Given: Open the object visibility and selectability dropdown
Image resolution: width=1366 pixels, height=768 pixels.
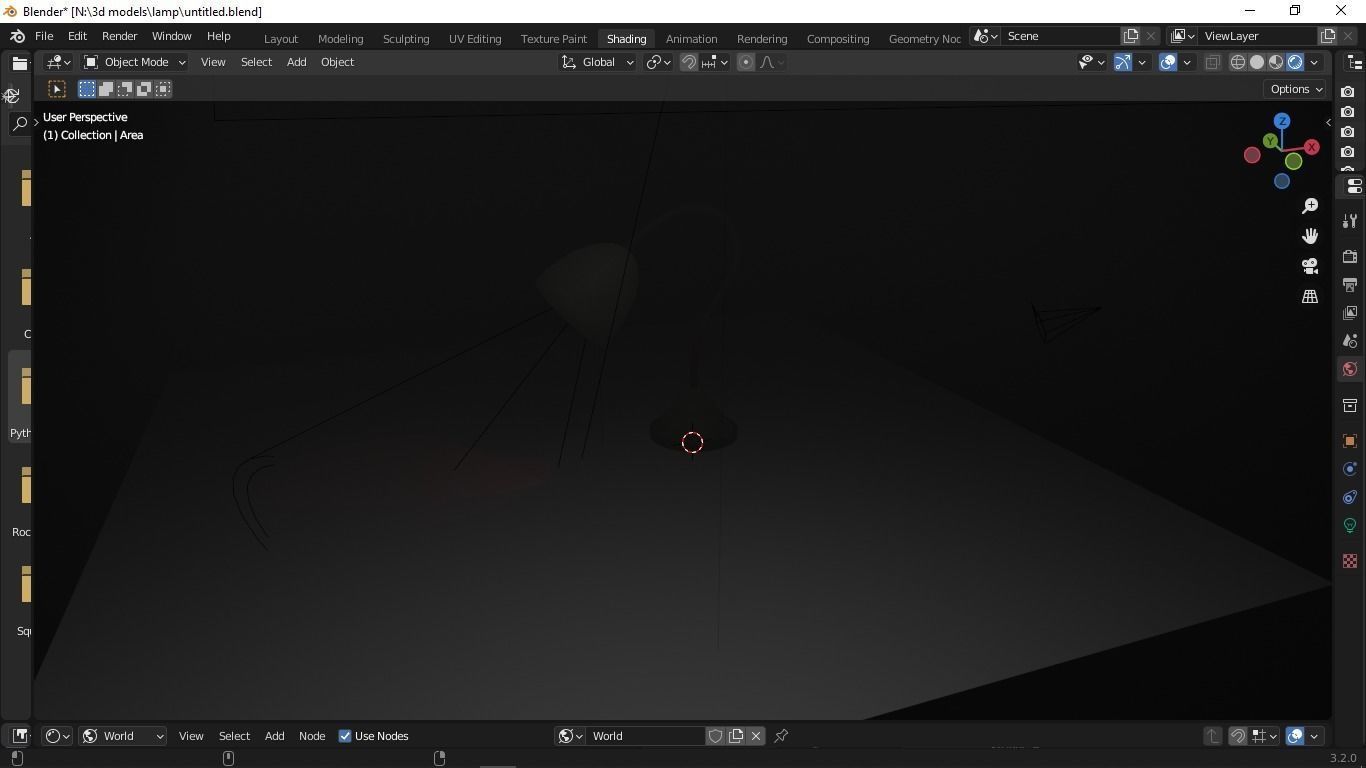Looking at the screenshot, I should 1092,62.
